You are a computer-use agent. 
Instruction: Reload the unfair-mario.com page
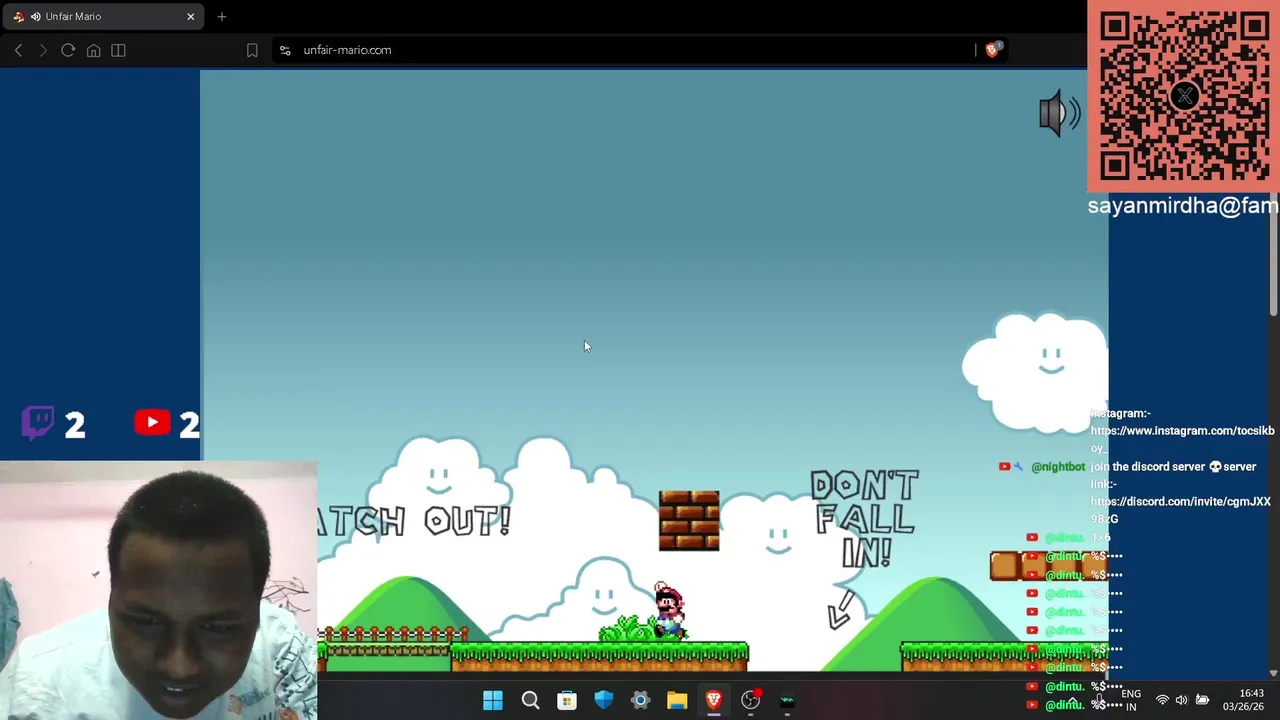(68, 50)
